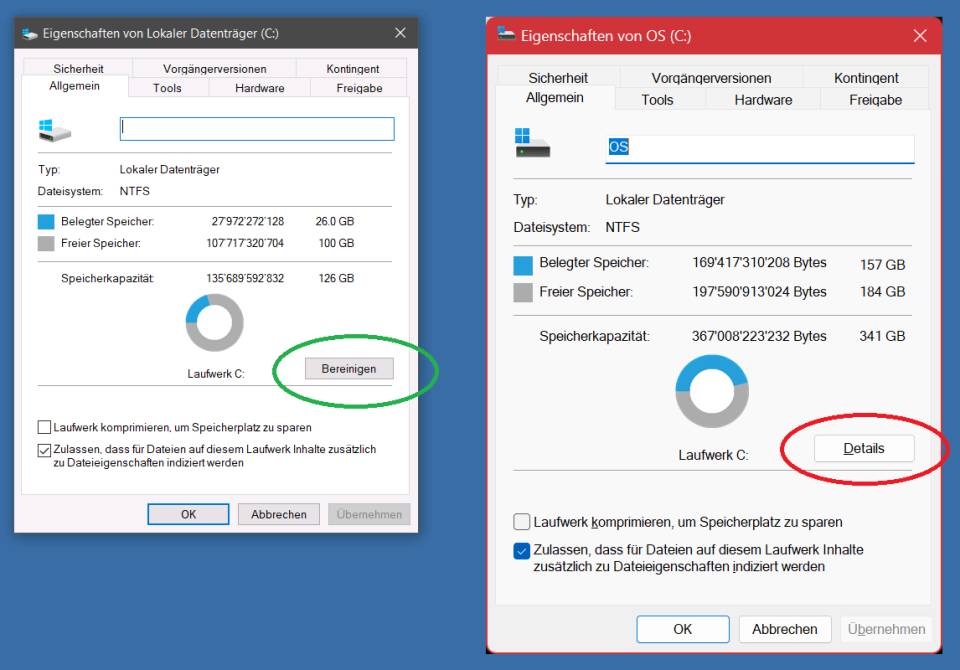Click the empty drive name field in left window
960x670 pixels.
pyautogui.click(x=257, y=129)
